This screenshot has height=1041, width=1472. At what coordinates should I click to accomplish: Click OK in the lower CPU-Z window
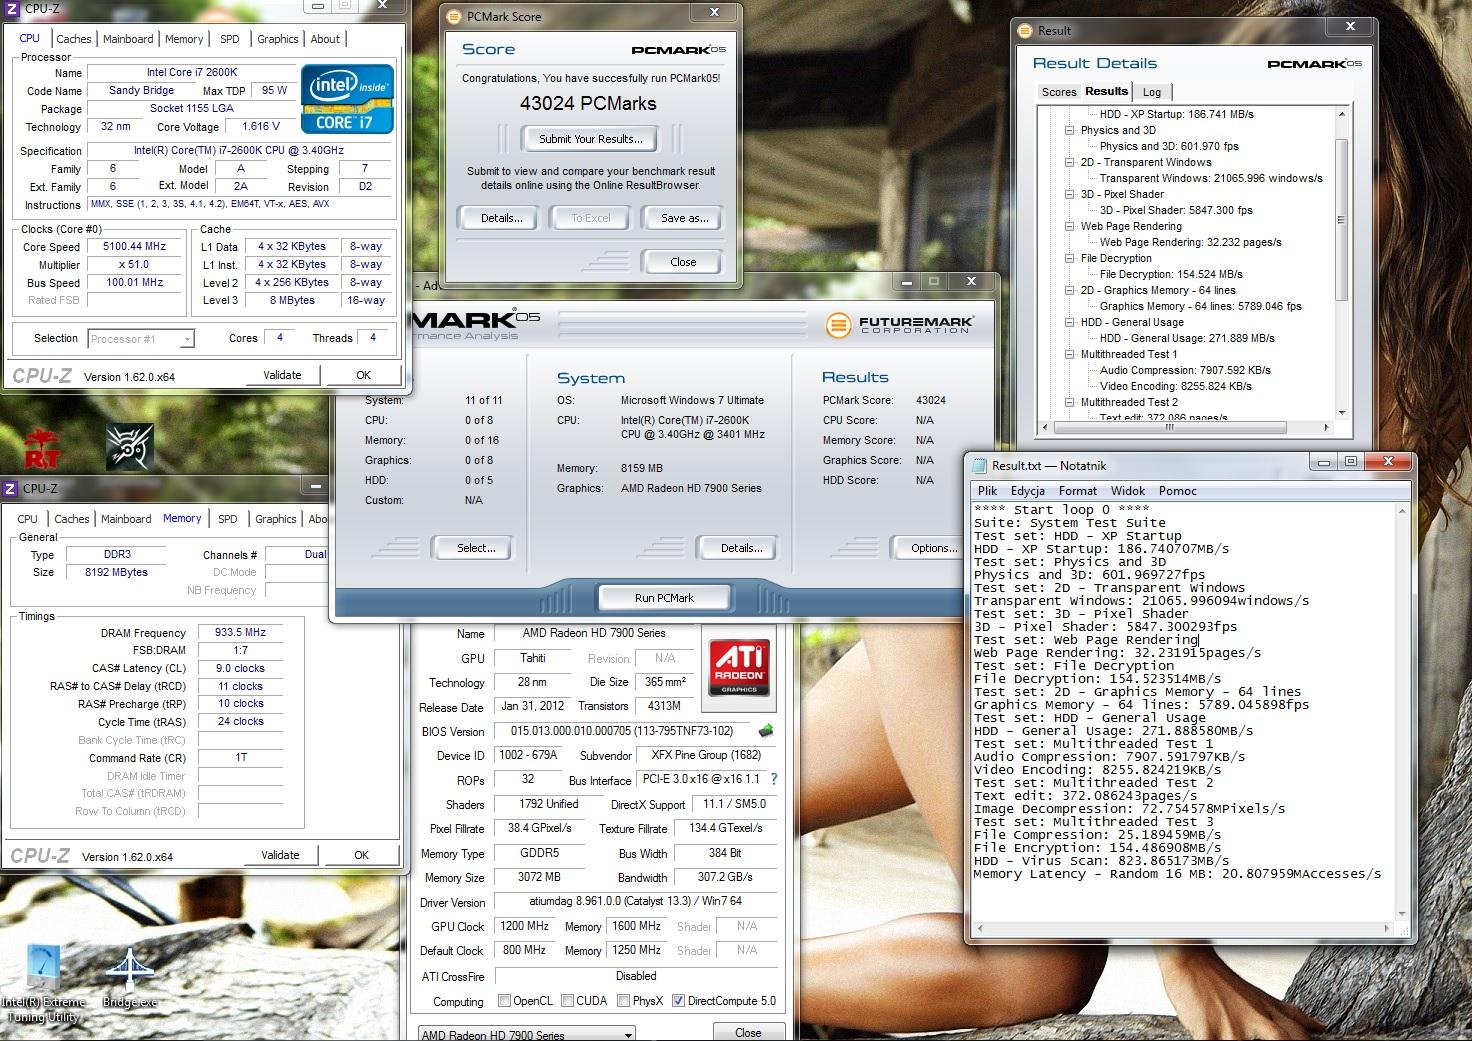tap(362, 855)
